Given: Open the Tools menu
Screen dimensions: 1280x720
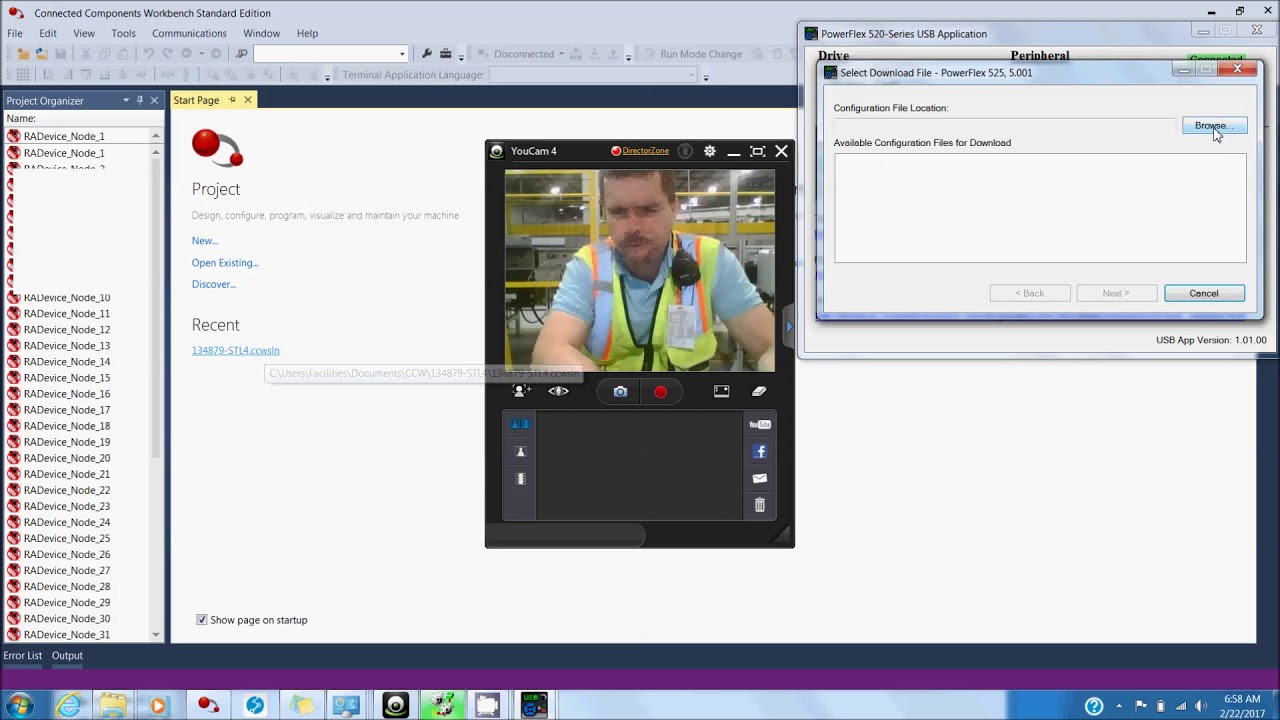Looking at the screenshot, I should tap(123, 33).
